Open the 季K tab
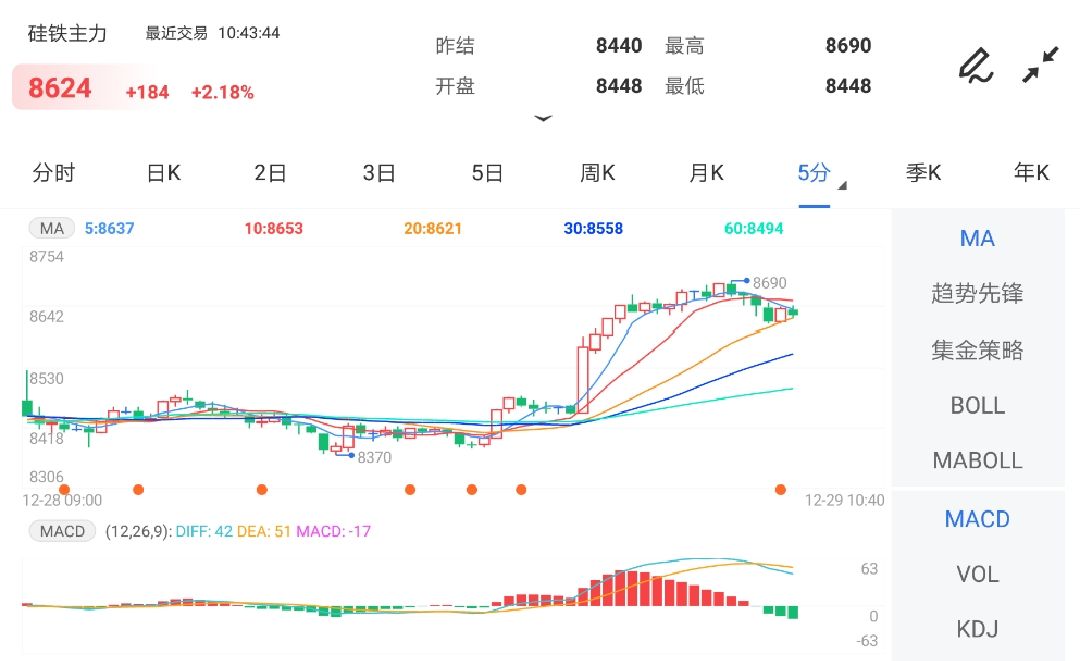Viewport: 1080px width, 661px height. [x=923, y=173]
